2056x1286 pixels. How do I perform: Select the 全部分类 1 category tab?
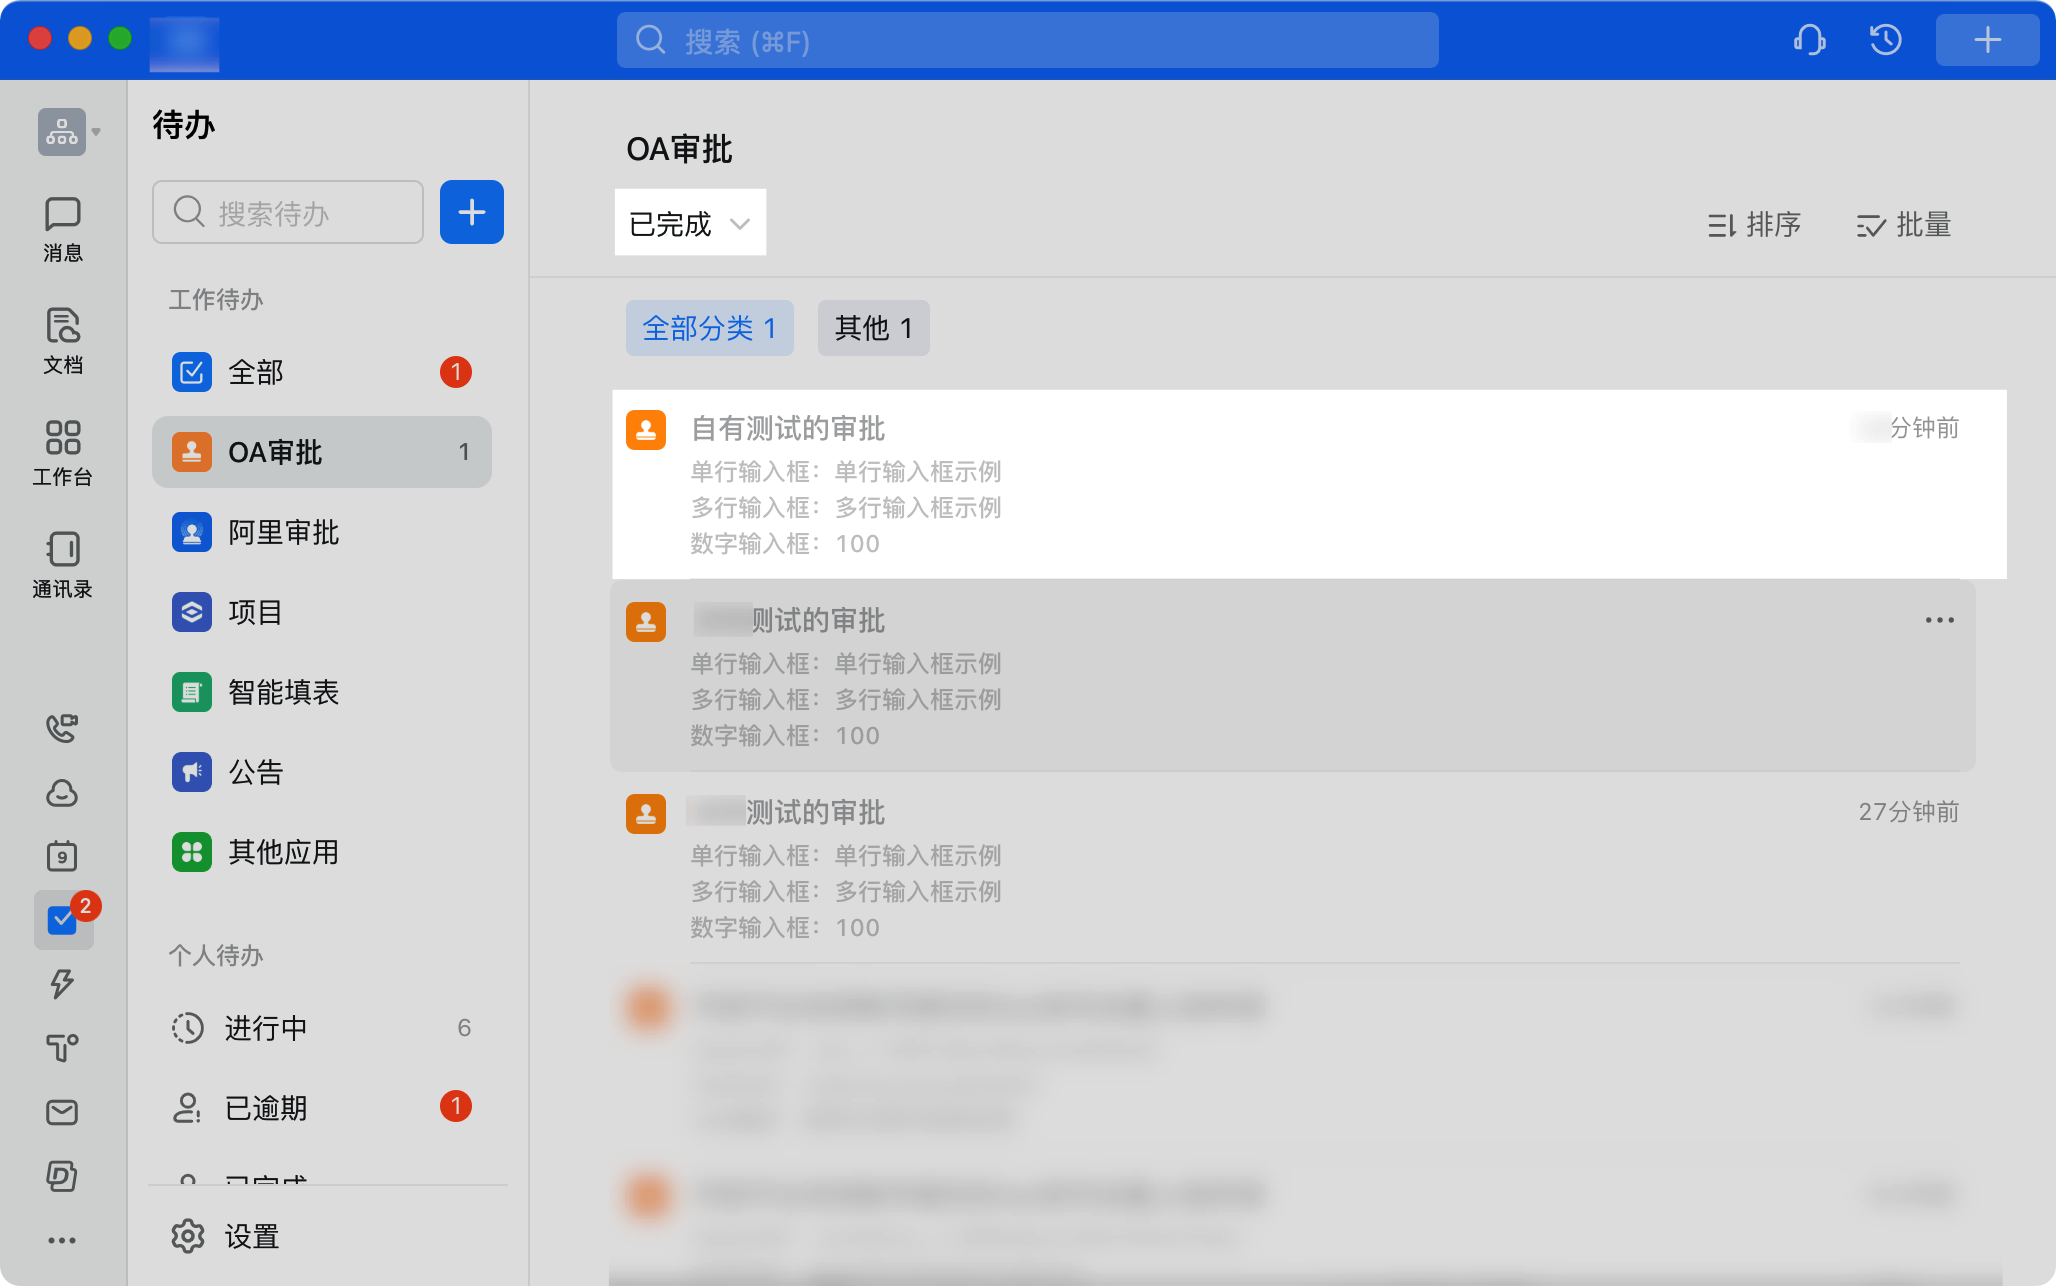tap(709, 328)
